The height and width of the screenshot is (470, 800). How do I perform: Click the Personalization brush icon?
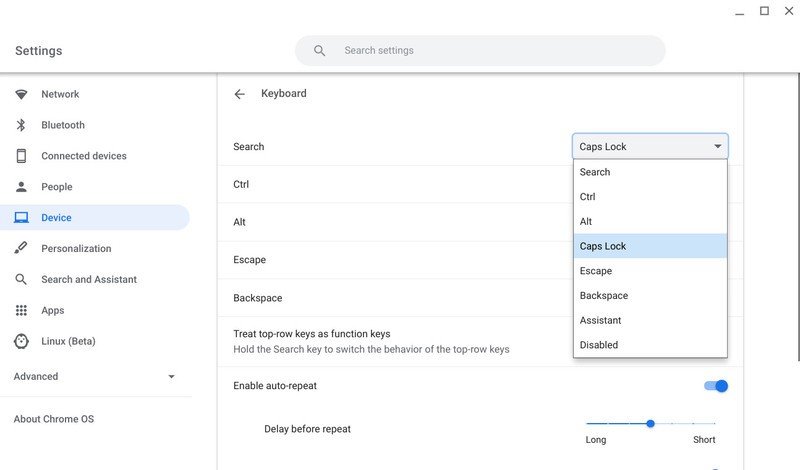point(21,248)
